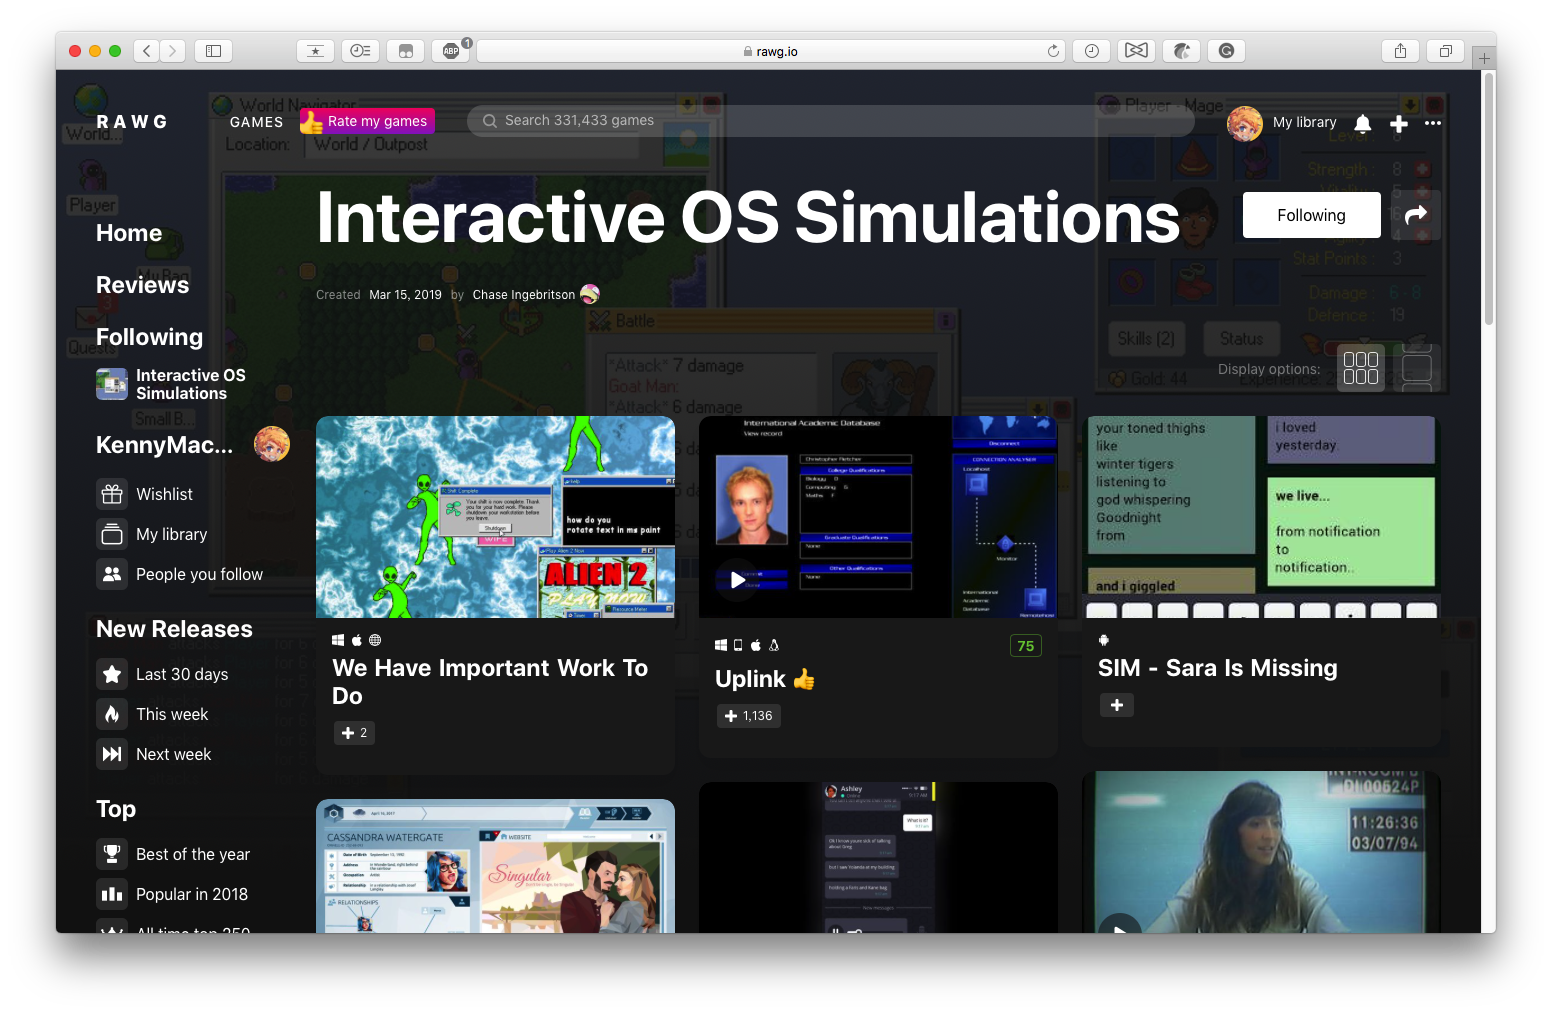1552x1013 pixels.
Task: Go to Reviews in sidebar
Action: click(142, 285)
